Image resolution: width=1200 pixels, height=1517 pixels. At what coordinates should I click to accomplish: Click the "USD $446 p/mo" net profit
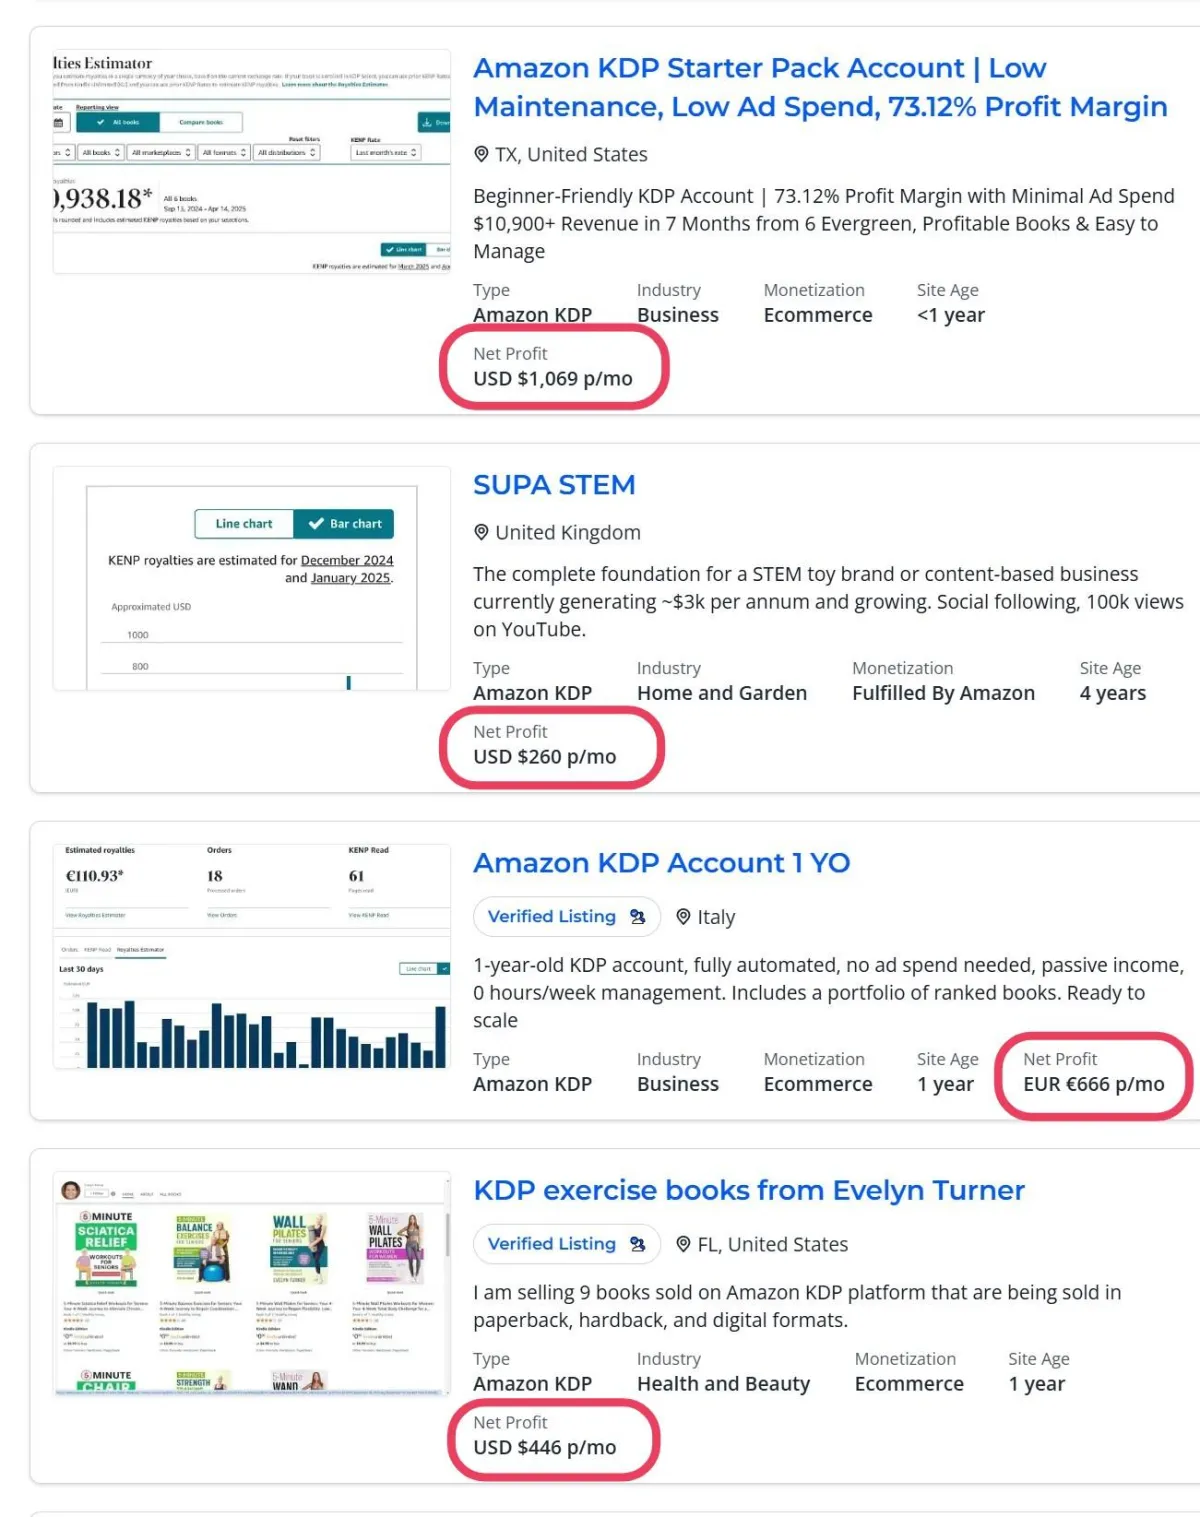click(x=545, y=1448)
